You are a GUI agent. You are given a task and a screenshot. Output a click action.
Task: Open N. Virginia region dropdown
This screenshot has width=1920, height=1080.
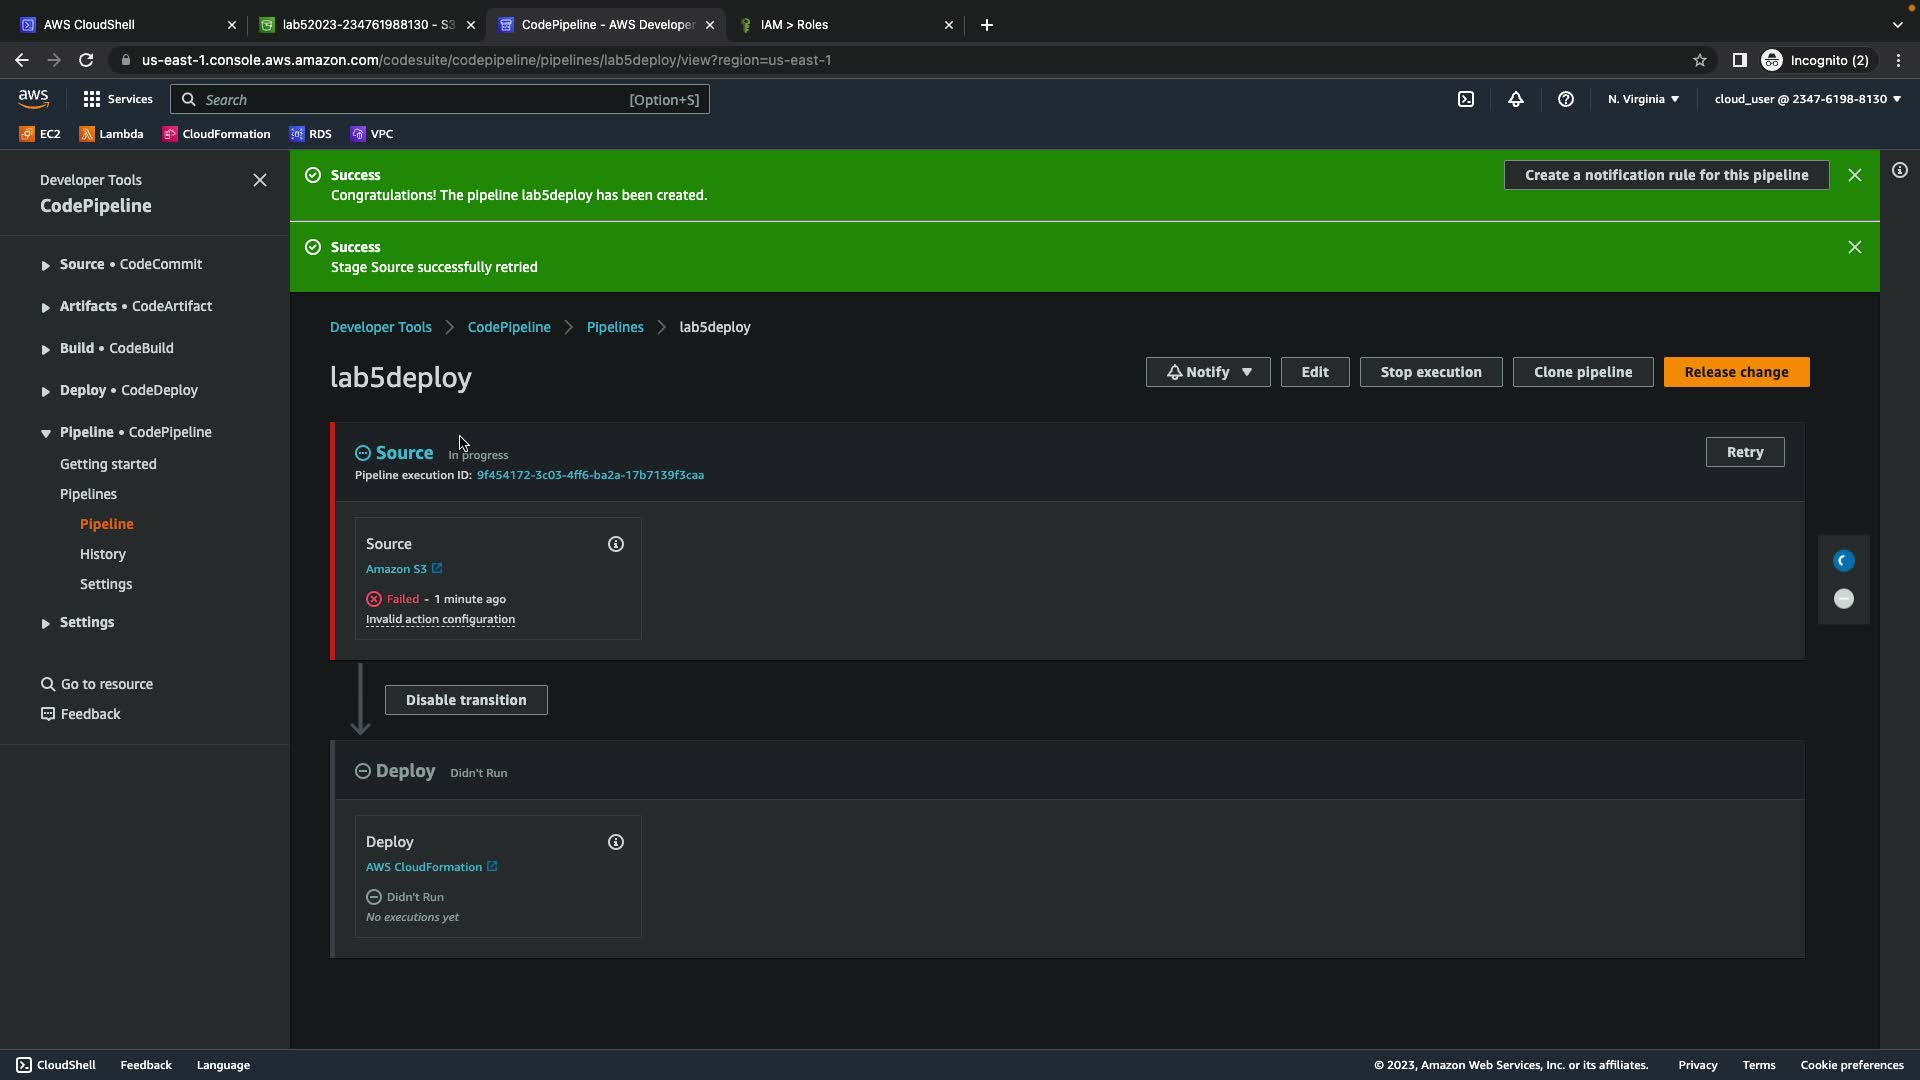1642,99
